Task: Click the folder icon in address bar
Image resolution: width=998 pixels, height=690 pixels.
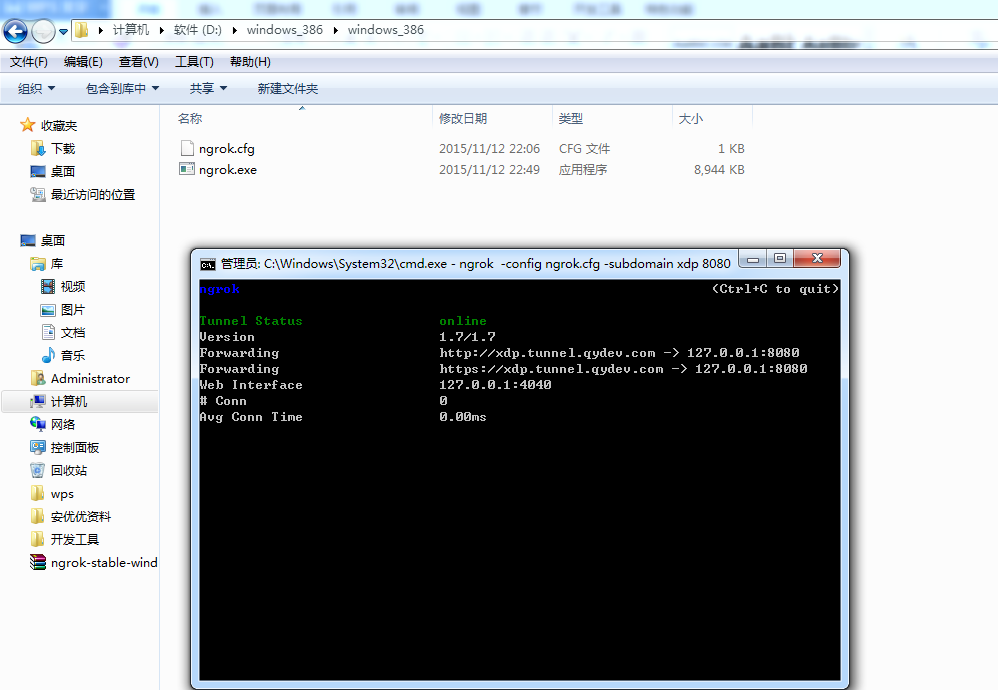Action: 81,30
